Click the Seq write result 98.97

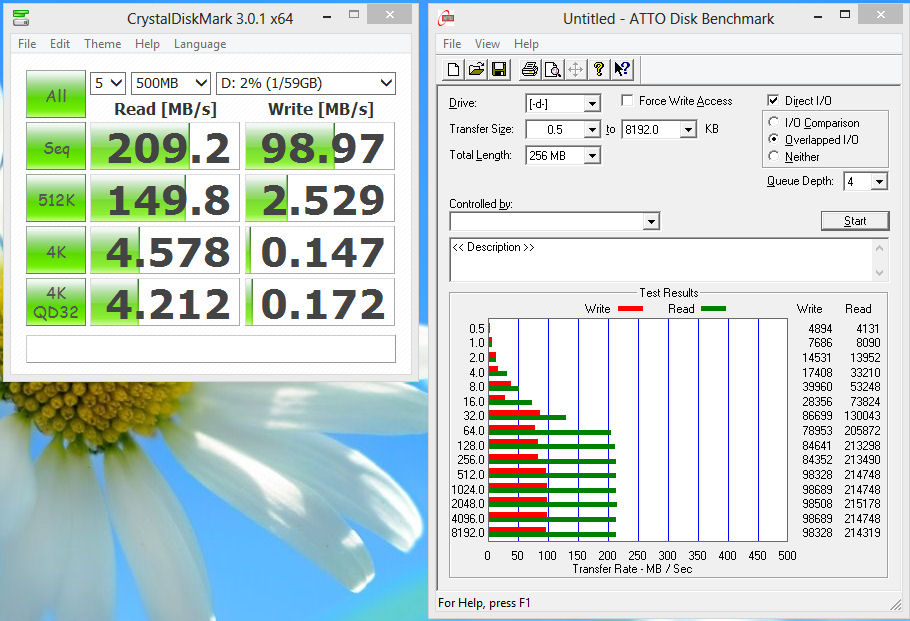pyautogui.click(x=320, y=146)
